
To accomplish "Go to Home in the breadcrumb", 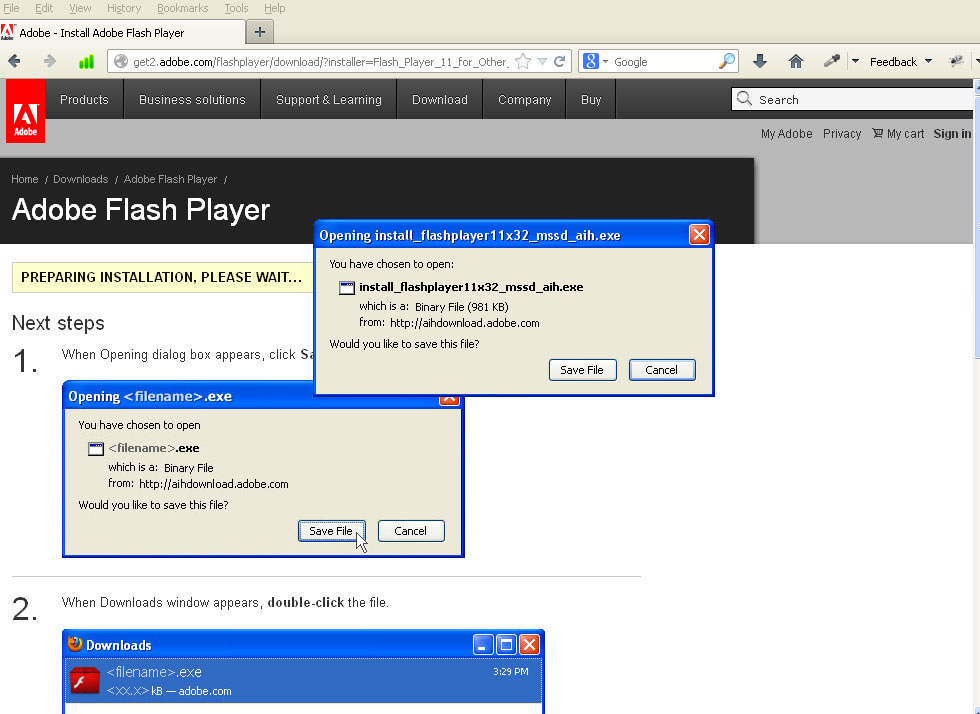I will pos(25,179).
